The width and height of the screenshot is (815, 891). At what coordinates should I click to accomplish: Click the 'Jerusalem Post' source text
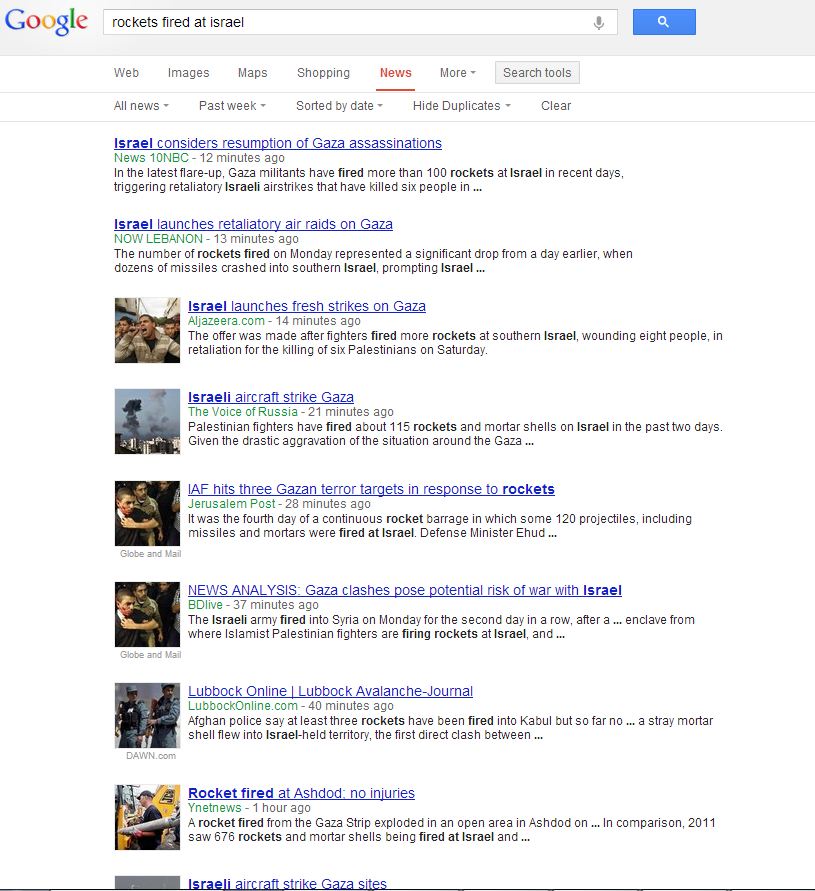click(231, 503)
